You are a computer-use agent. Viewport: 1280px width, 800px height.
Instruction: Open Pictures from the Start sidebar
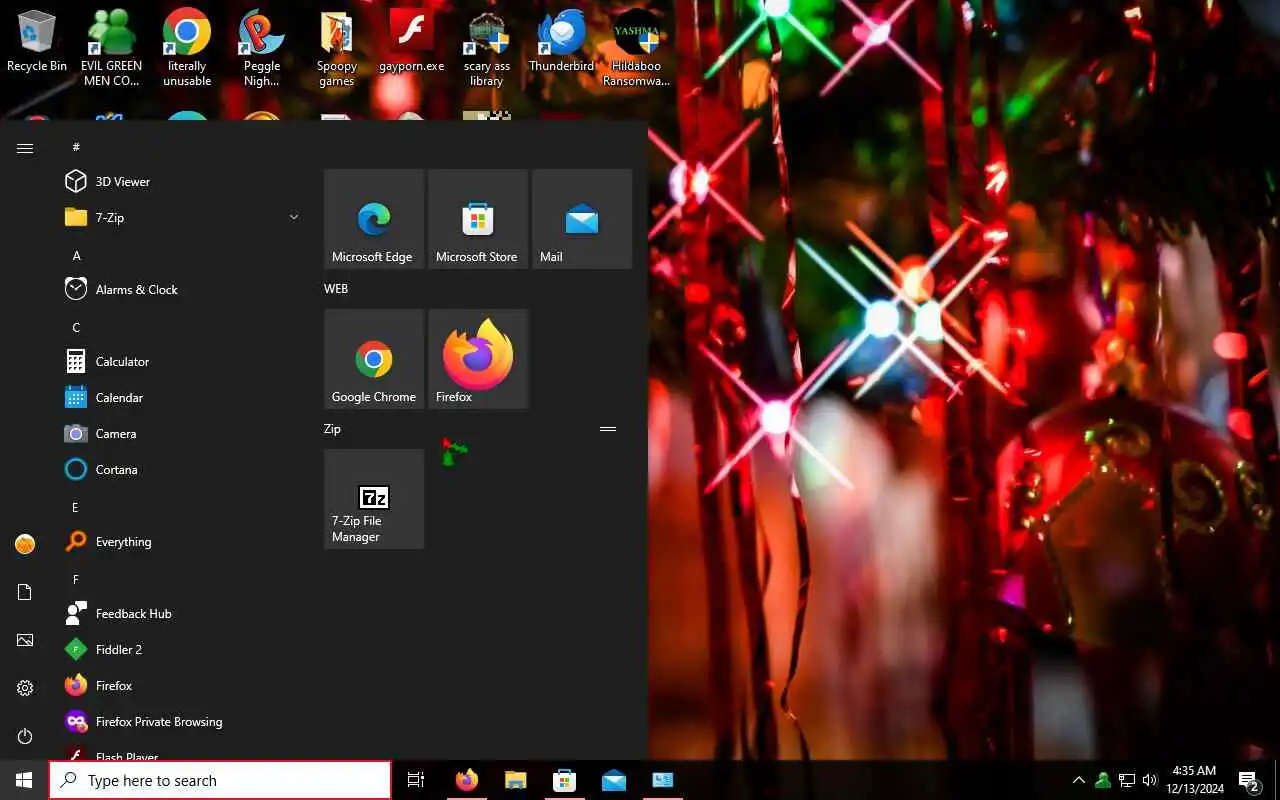25,640
